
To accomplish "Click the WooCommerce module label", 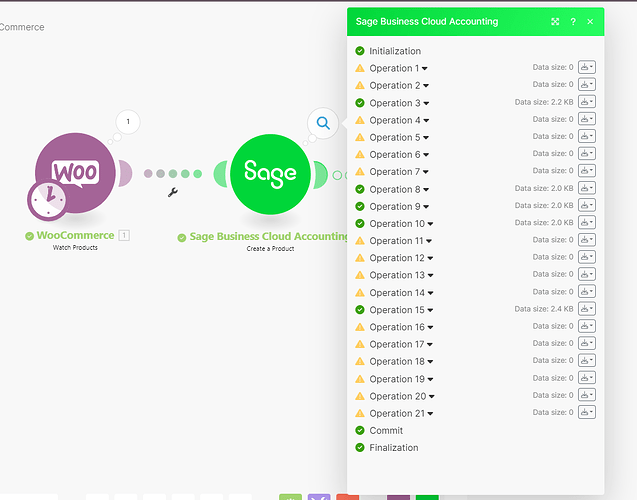I will pos(75,235).
